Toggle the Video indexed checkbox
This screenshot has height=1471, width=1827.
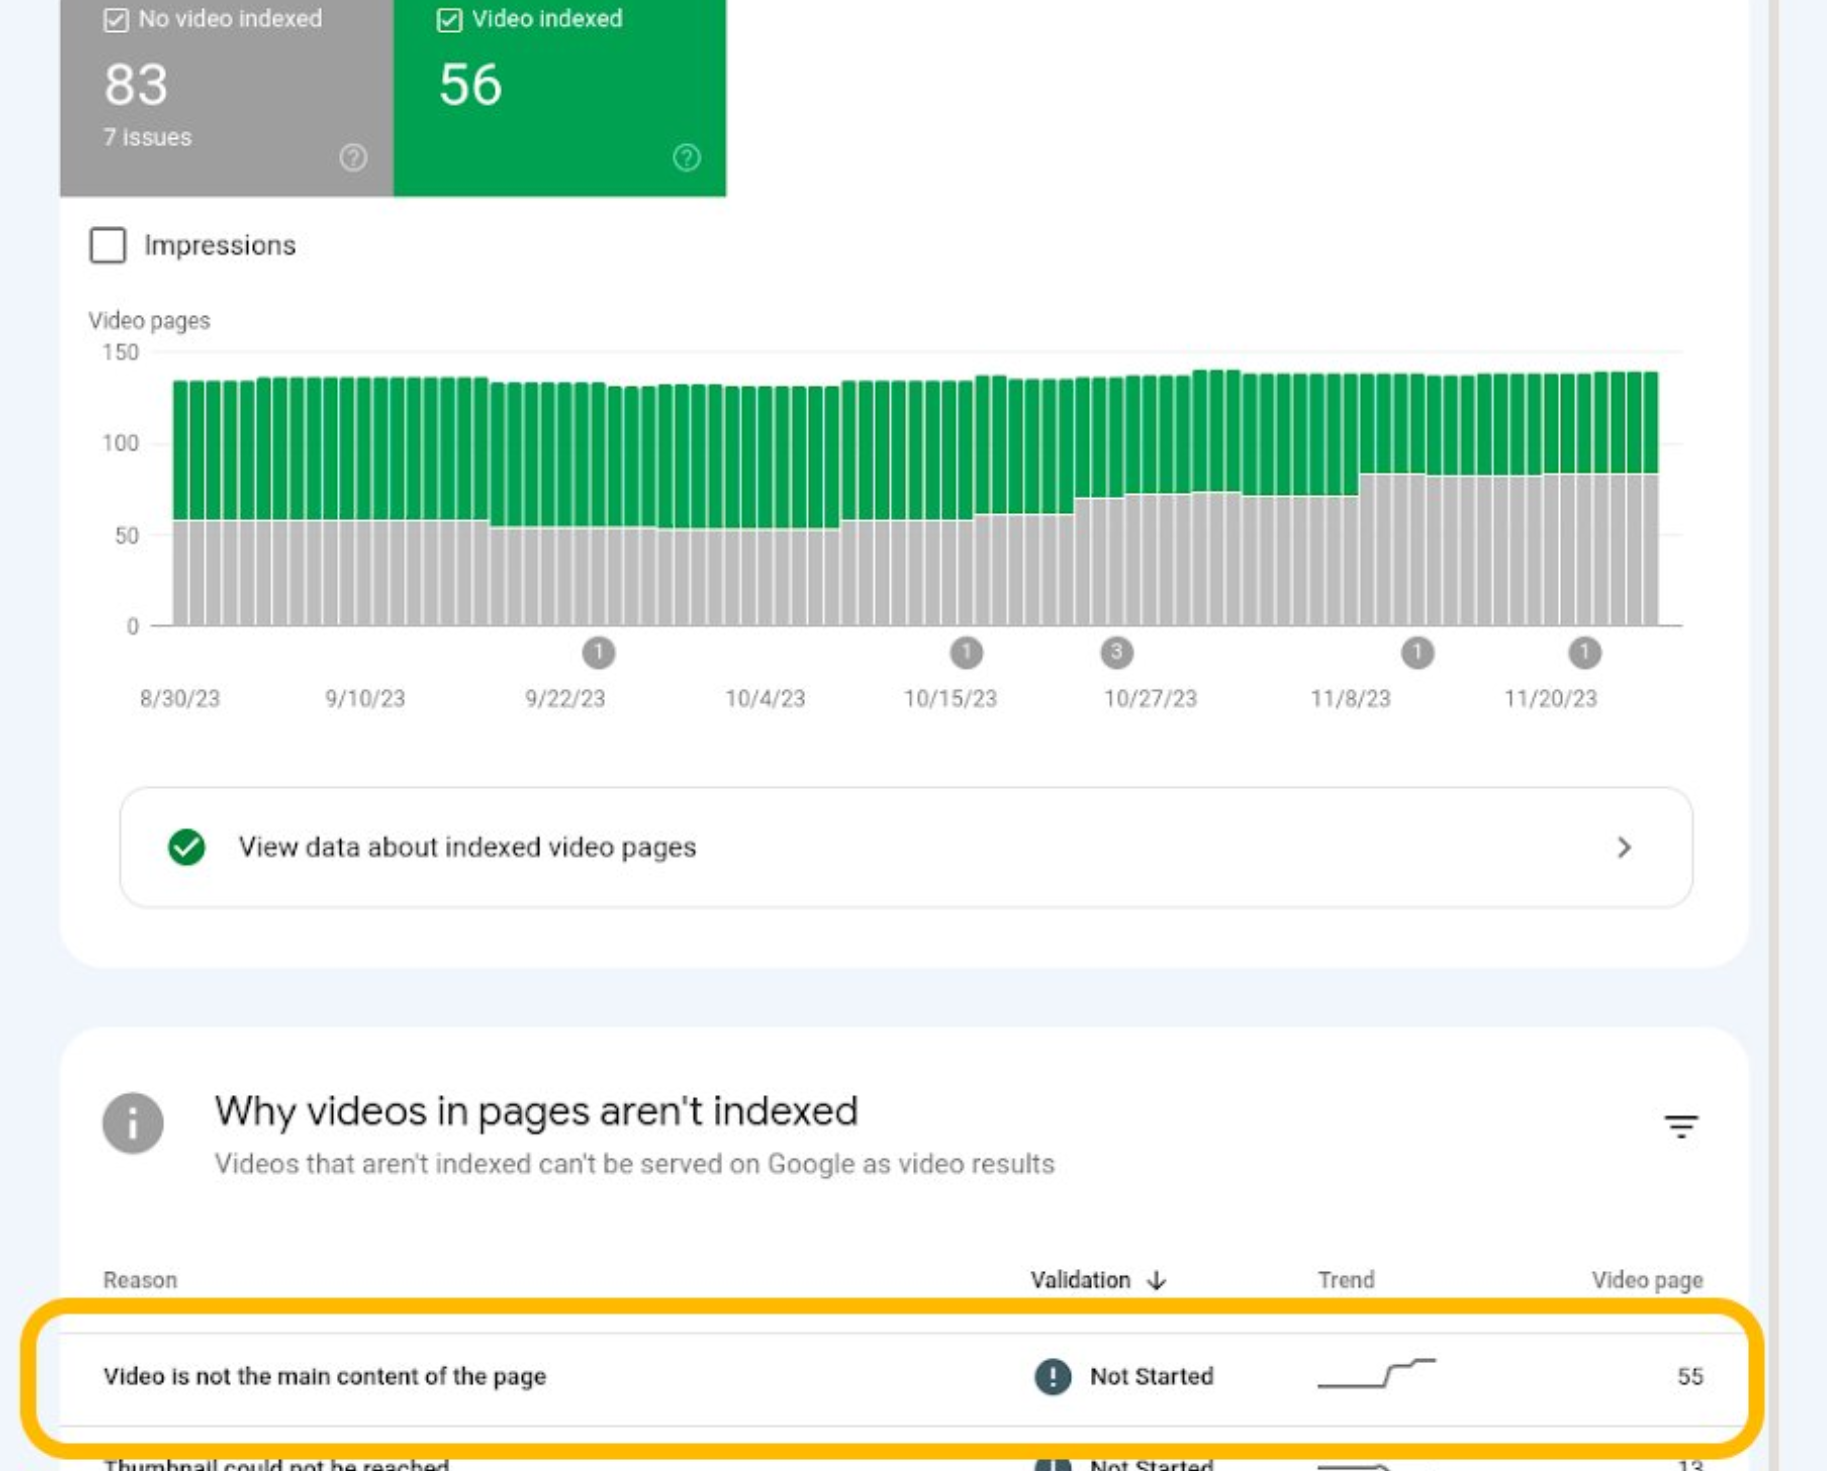pos(450,20)
